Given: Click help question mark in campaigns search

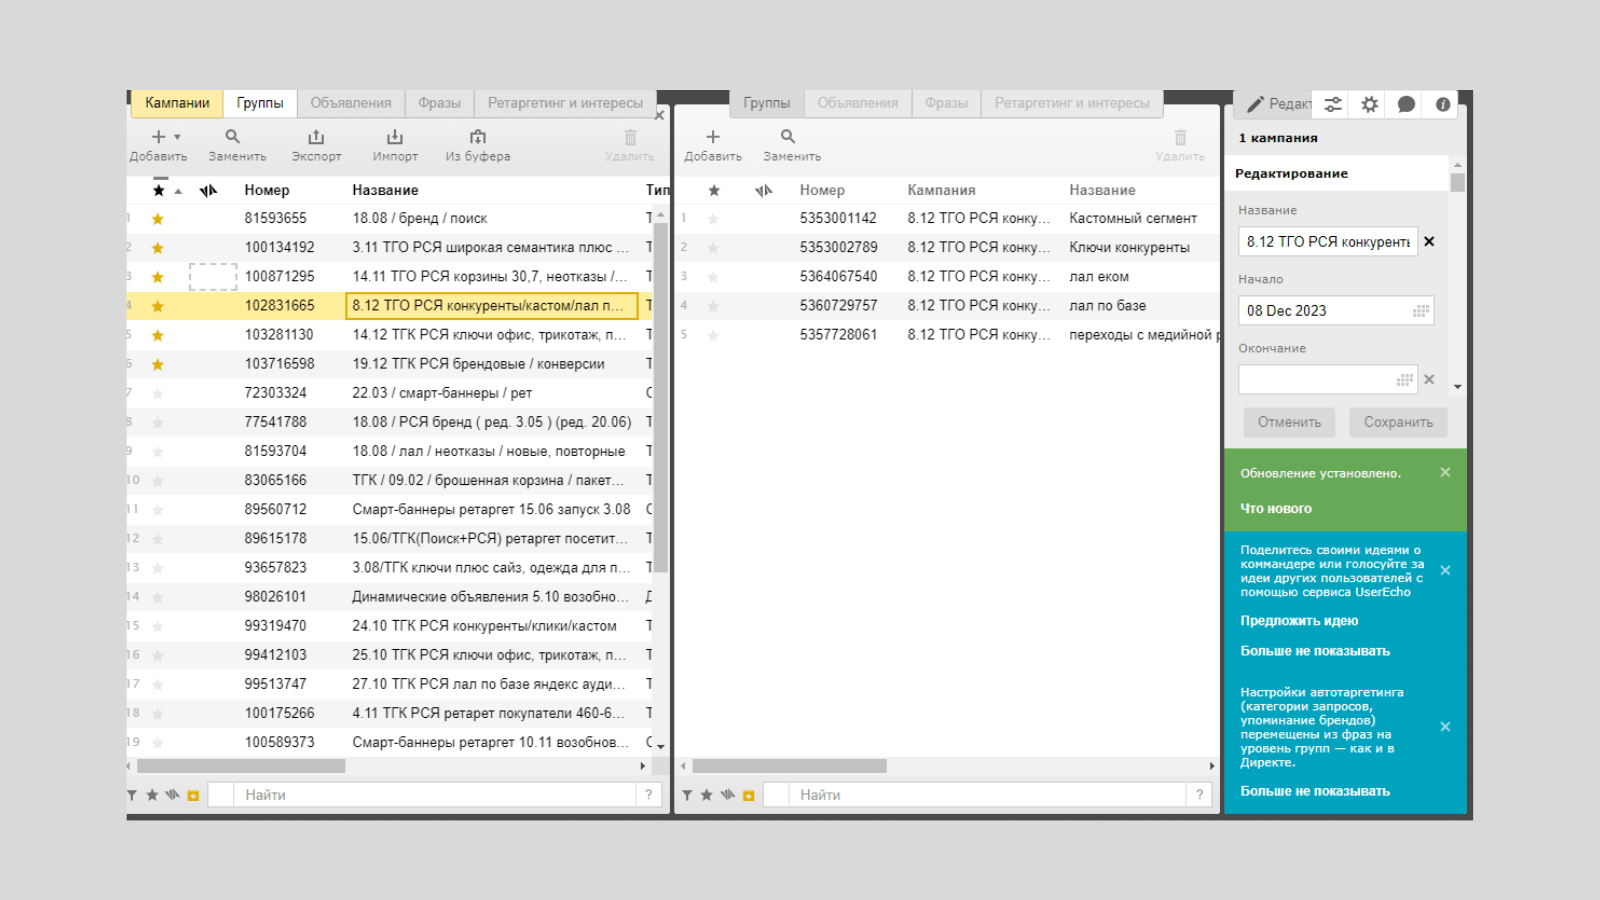Looking at the screenshot, I should pyautogui.click(x=649, y=795).
